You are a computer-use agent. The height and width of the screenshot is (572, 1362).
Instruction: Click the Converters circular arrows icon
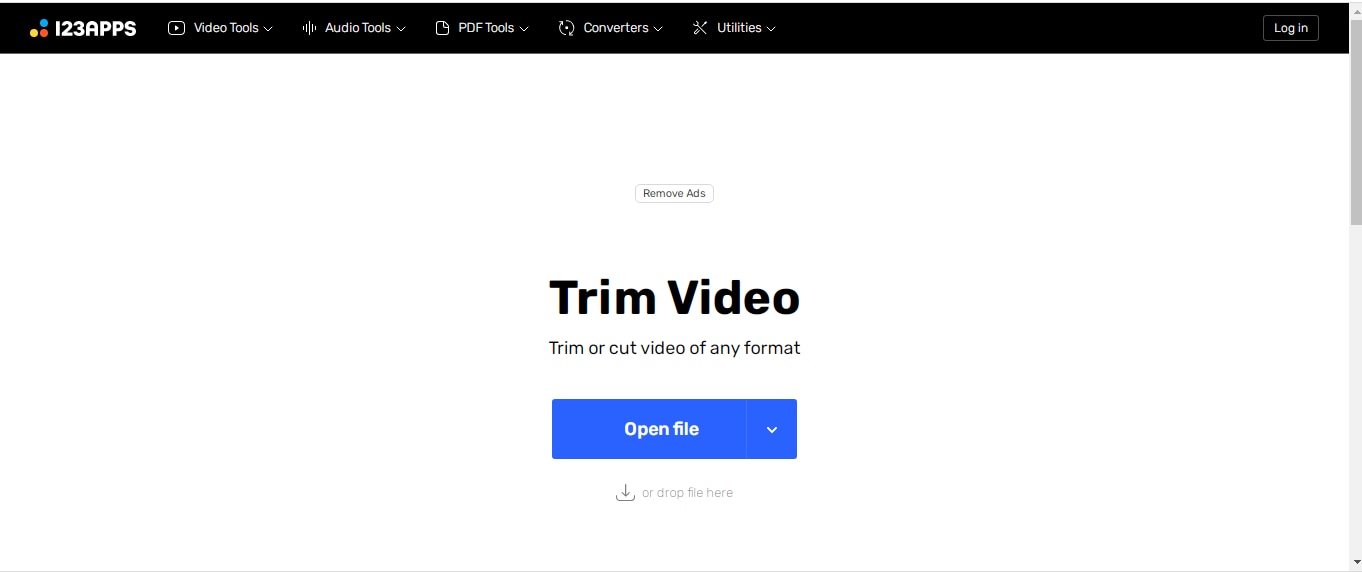(566, 28)
